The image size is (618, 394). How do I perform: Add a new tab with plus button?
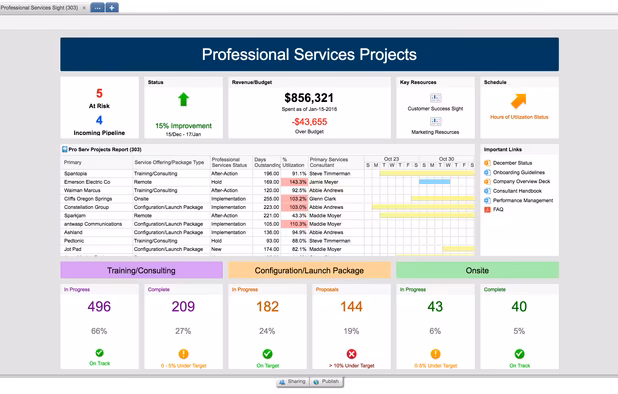pos(112,7)
